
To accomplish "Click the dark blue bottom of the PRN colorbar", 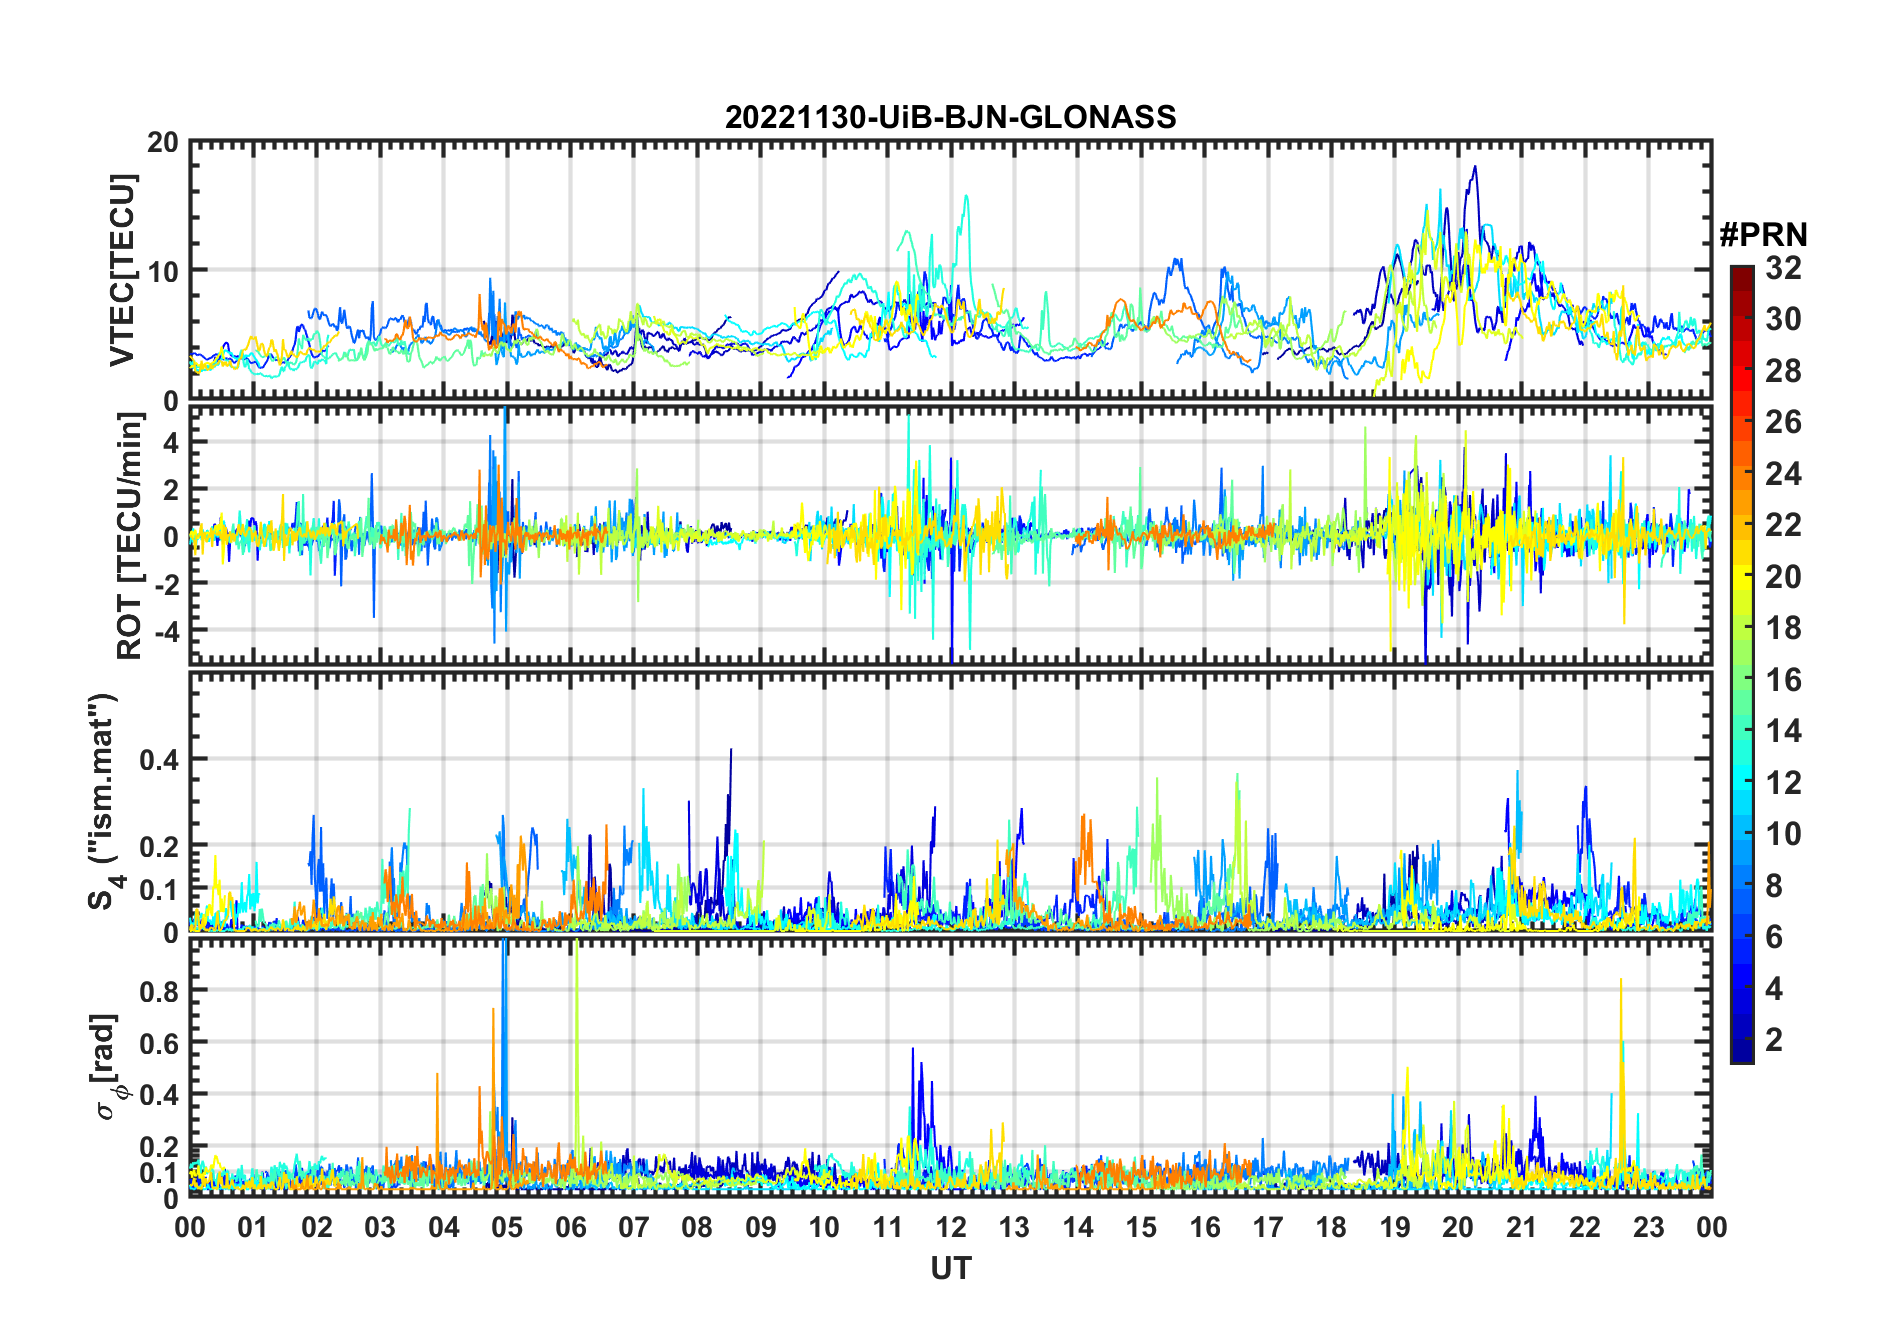I will coord(1742,1052).
